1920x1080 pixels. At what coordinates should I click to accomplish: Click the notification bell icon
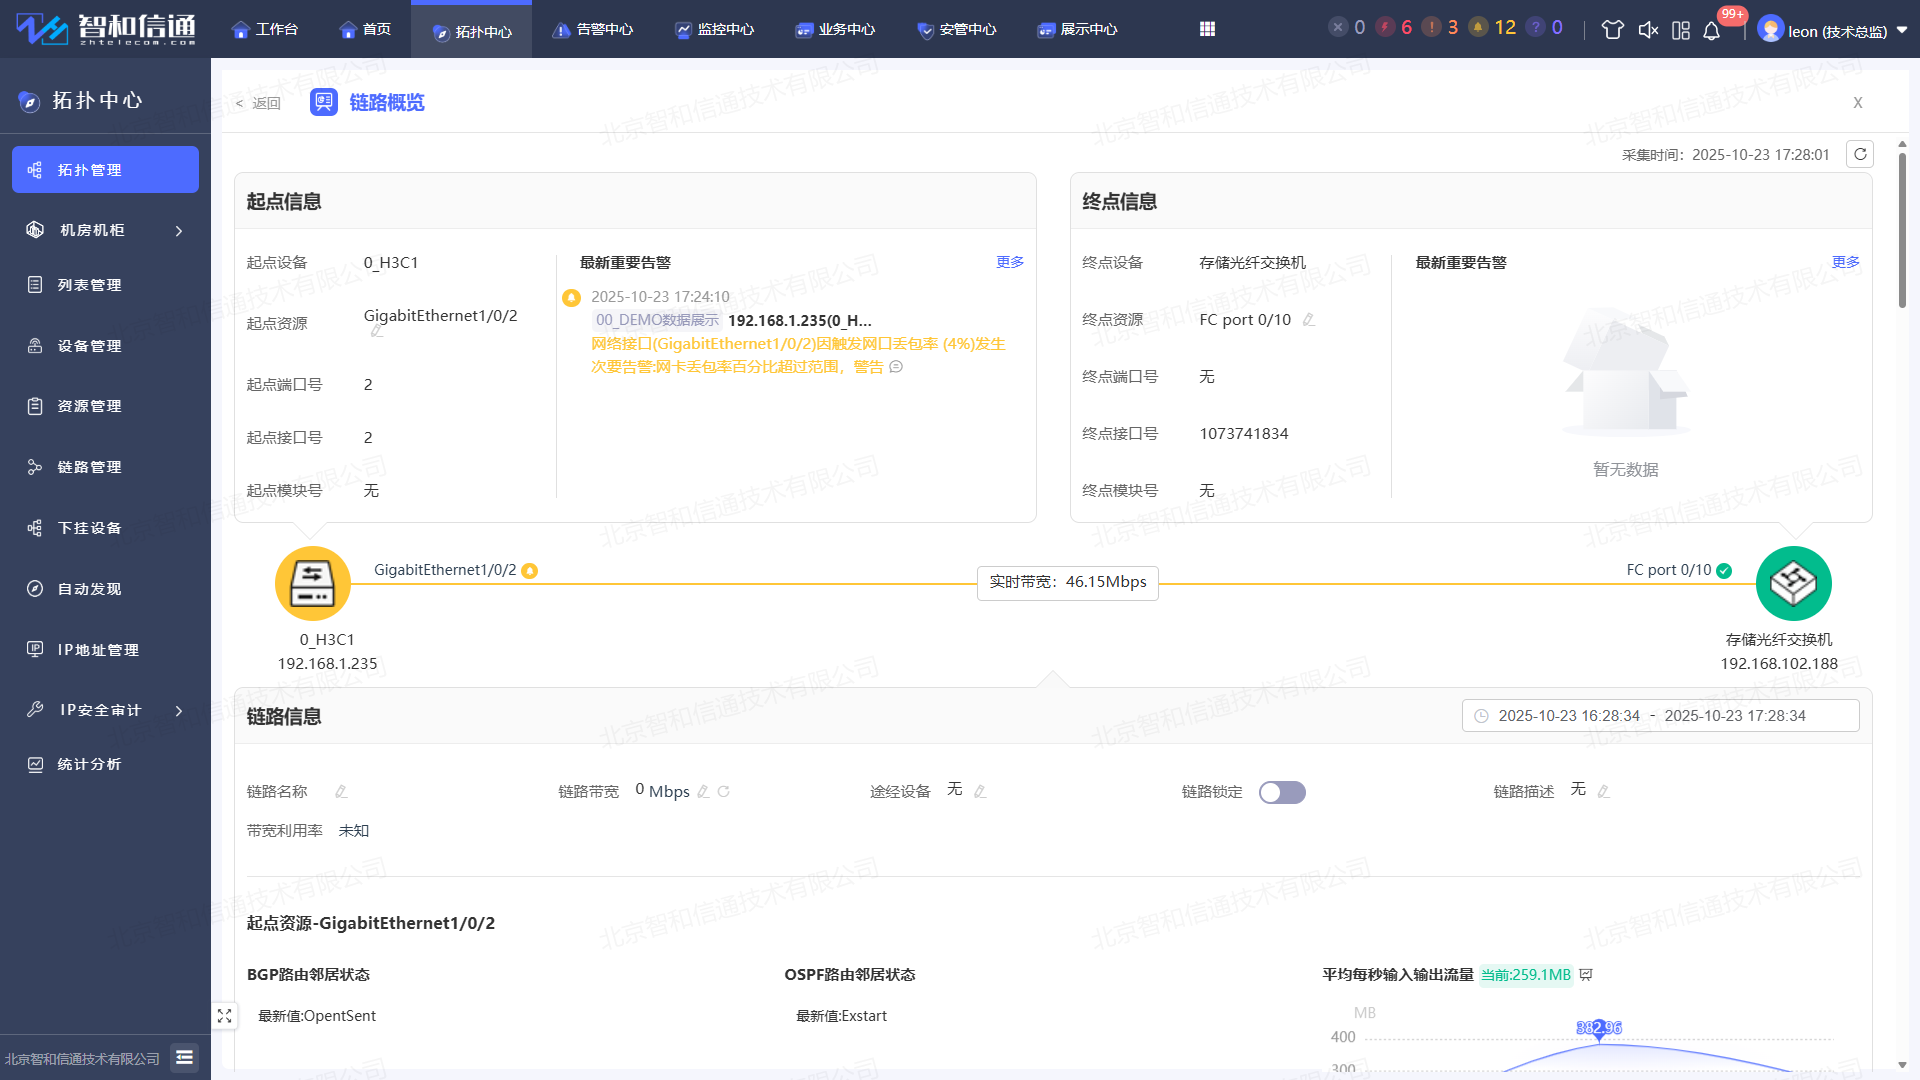pyautogui.click(x=1711, y=30)
